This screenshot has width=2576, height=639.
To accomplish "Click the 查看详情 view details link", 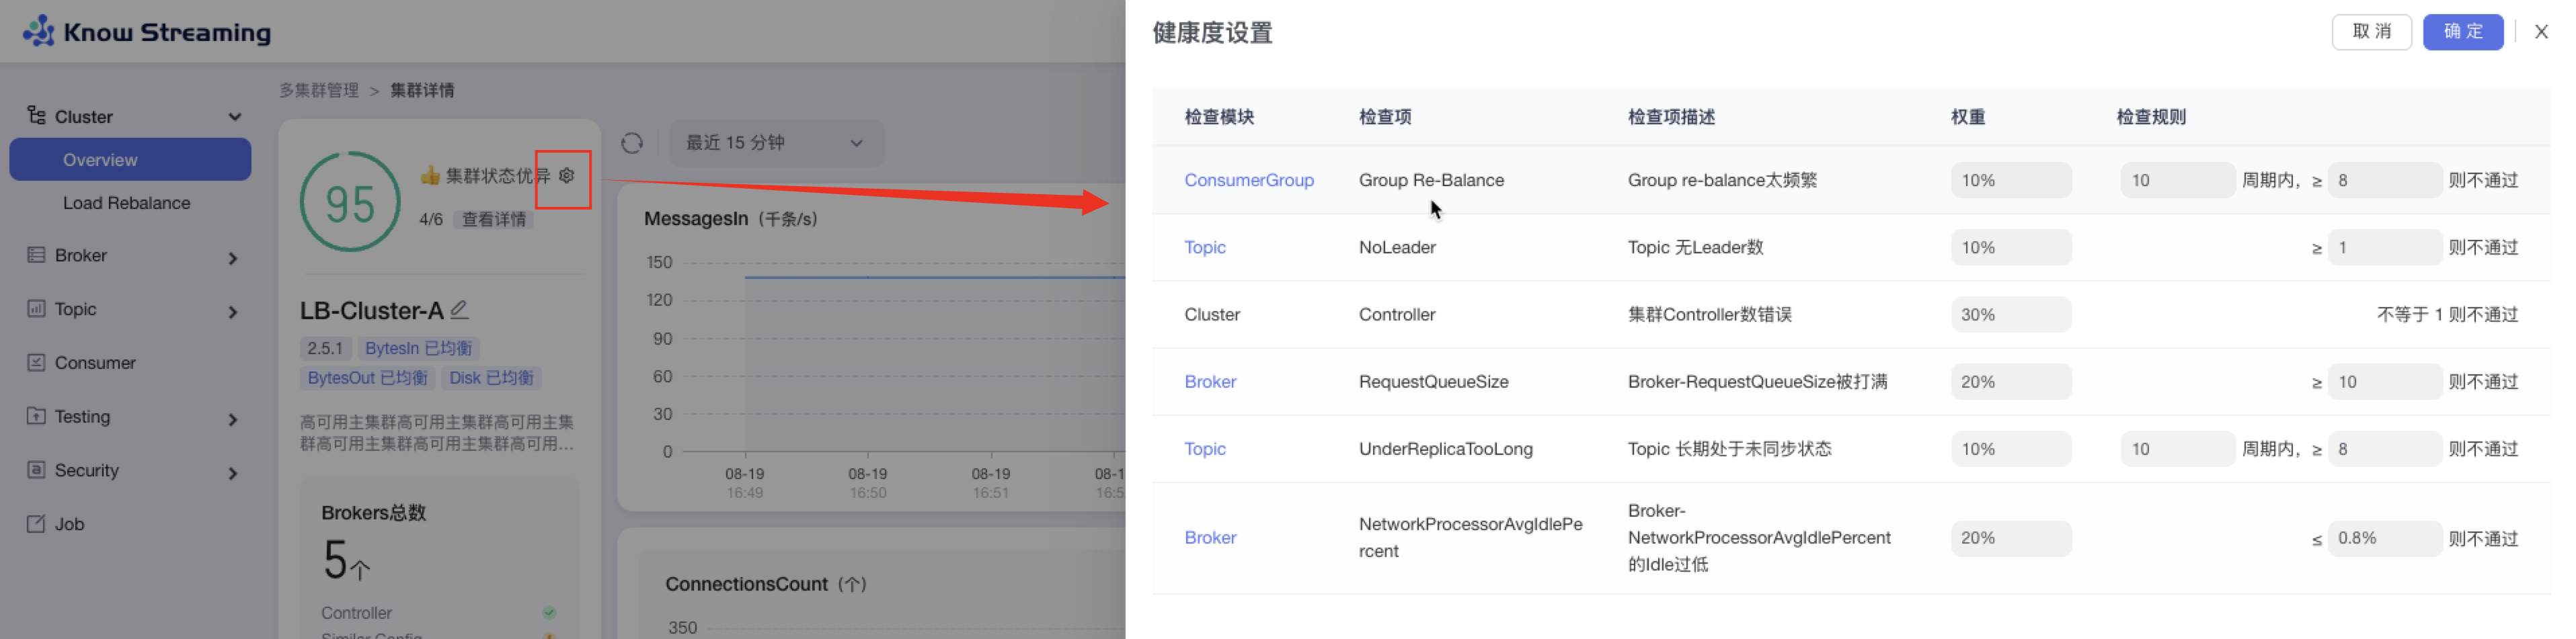I will click(x=493, y=219).
